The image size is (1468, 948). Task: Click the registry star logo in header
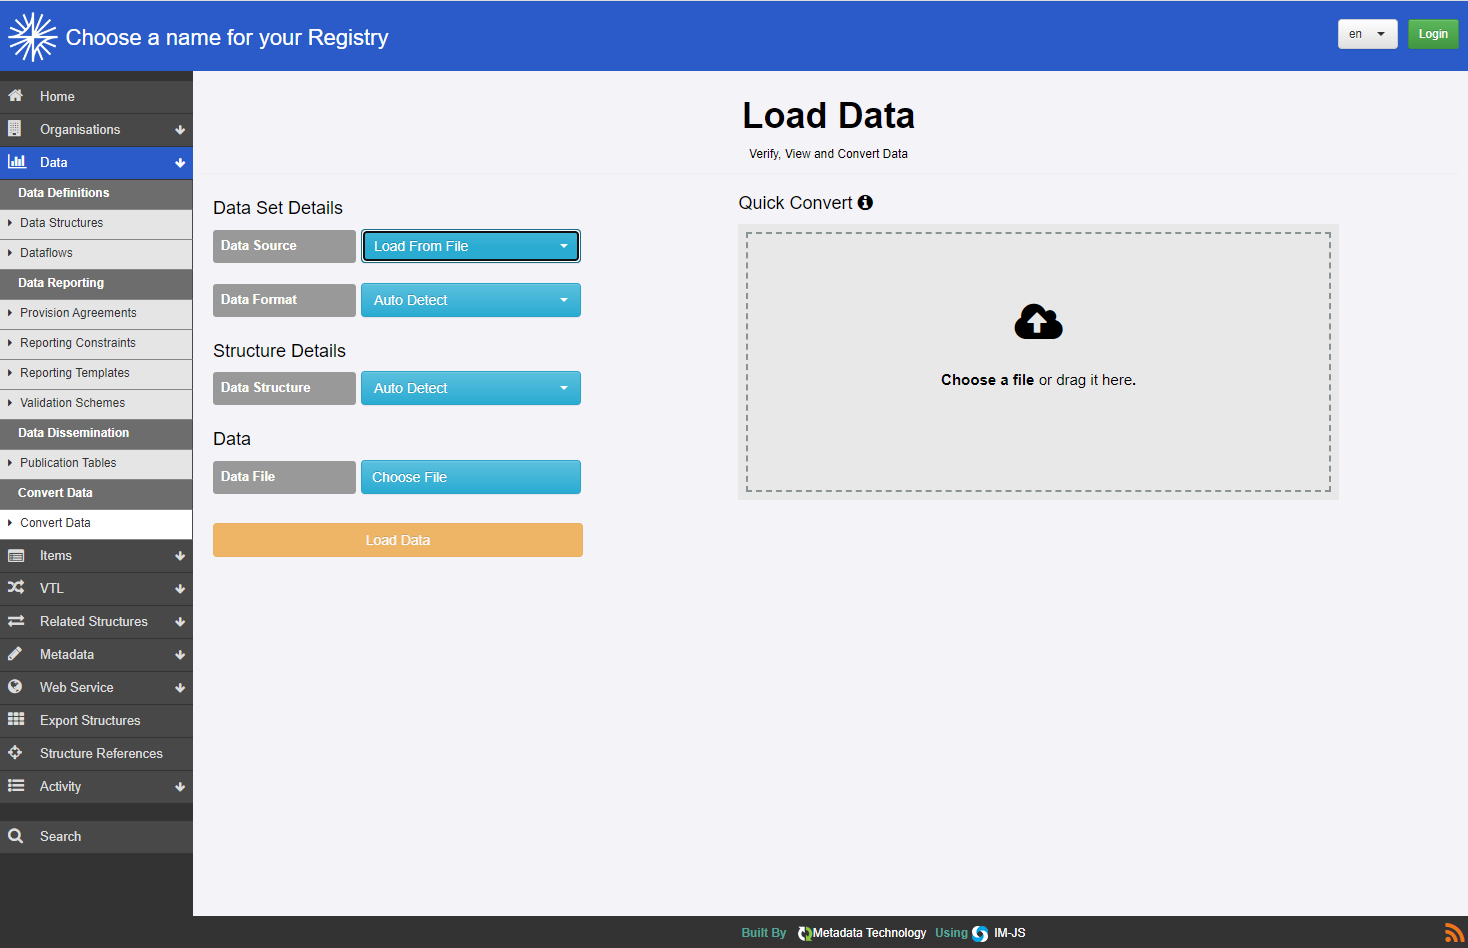click(32, 37)
